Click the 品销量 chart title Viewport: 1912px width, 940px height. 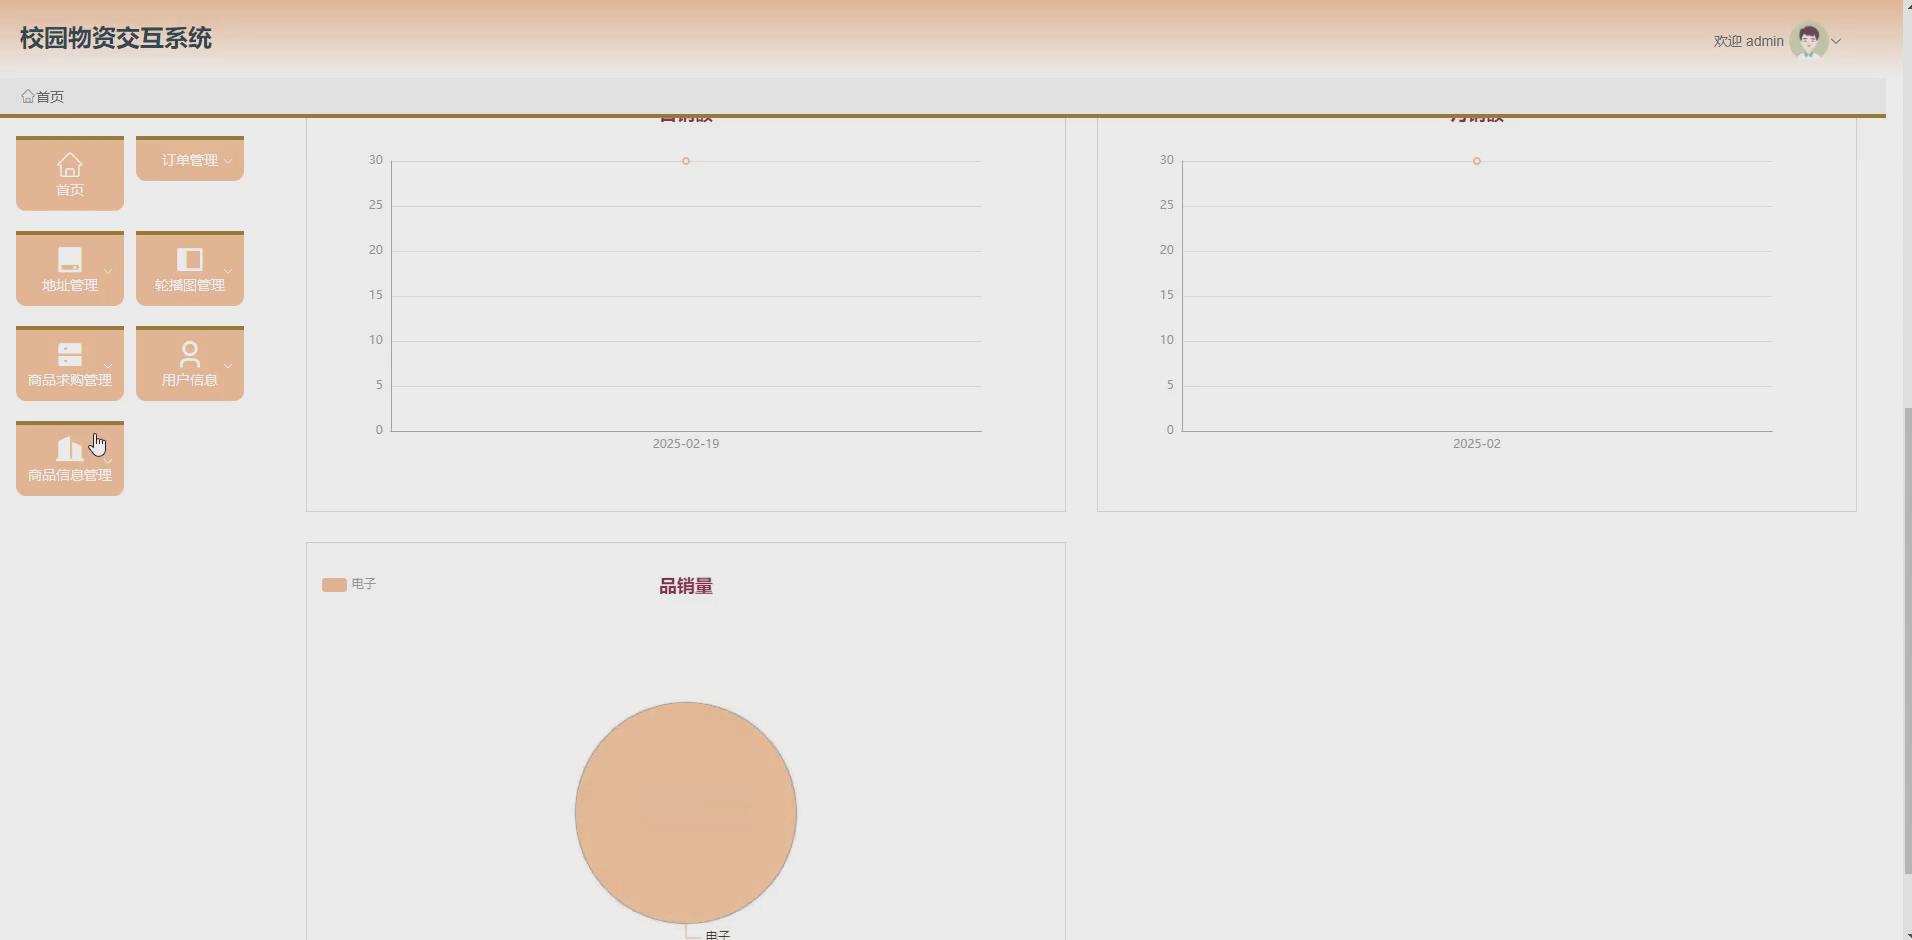(686, 586)
